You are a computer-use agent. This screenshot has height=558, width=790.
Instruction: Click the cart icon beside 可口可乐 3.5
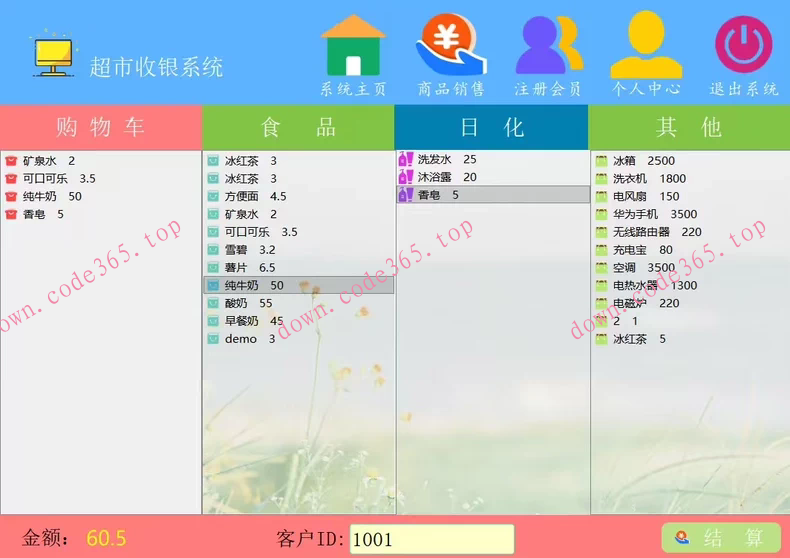point(11,179)
